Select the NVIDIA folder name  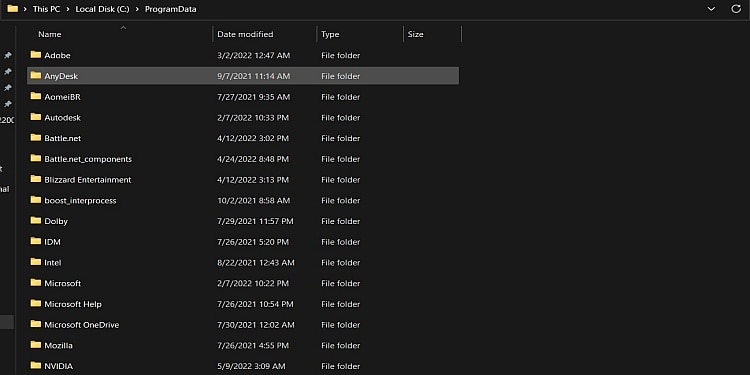click(59, 366)
